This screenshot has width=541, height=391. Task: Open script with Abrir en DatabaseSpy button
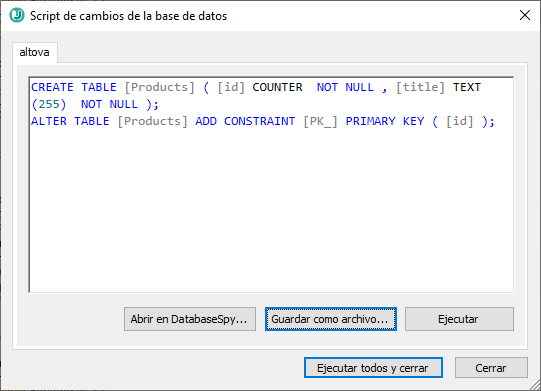190,319
